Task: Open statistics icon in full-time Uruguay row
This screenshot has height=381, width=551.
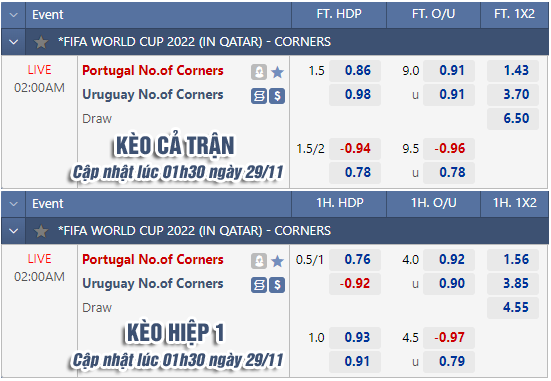Action: pos(259,96)
